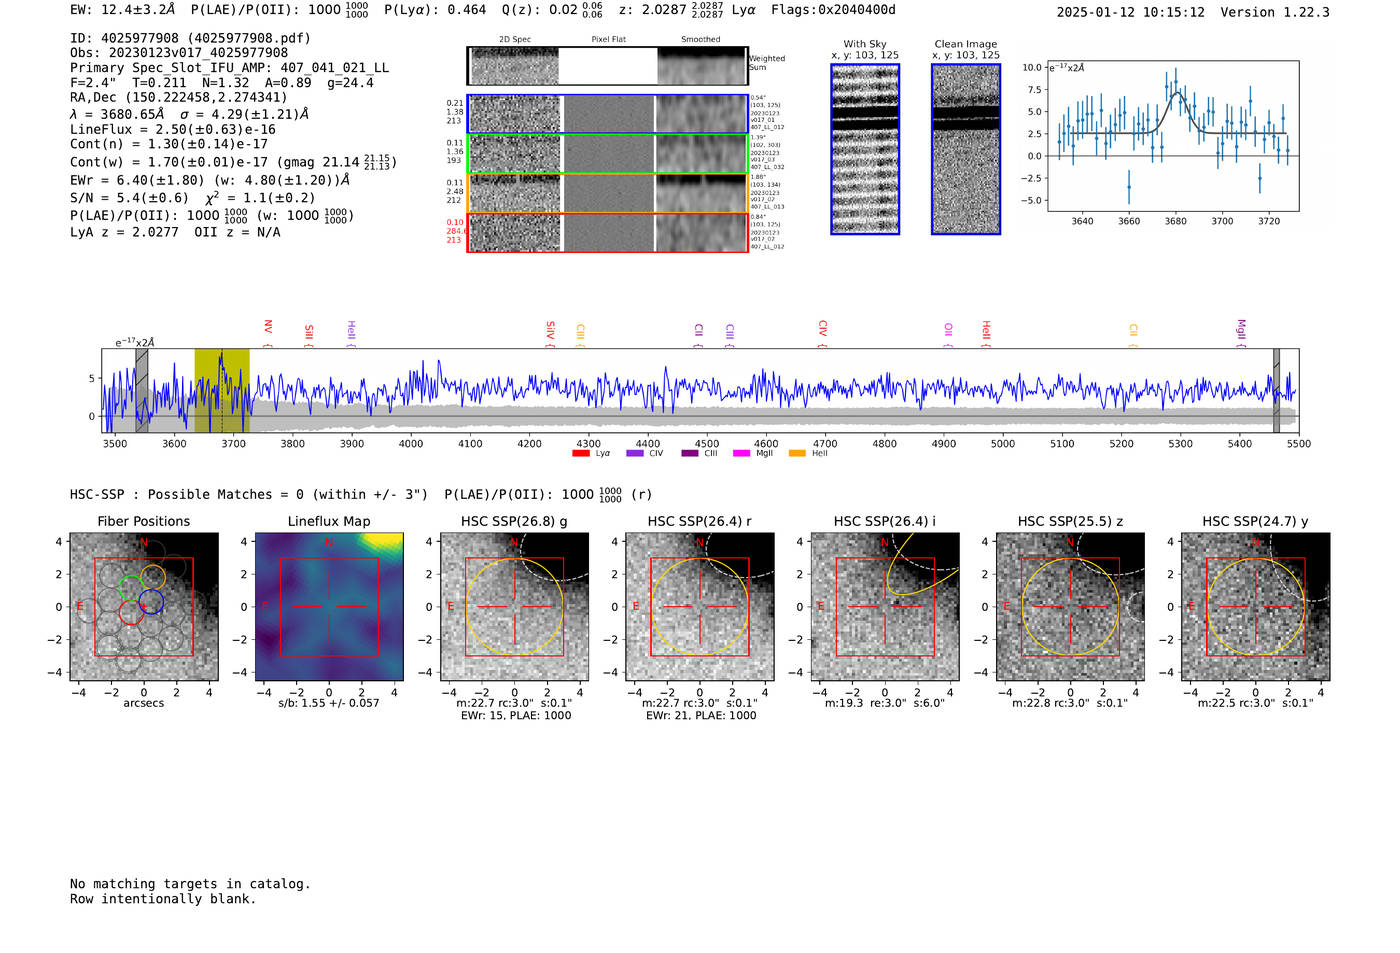Select the blue fiber circle in Fiber Positions
1400x953 pixels.
(x=151, y=601)
